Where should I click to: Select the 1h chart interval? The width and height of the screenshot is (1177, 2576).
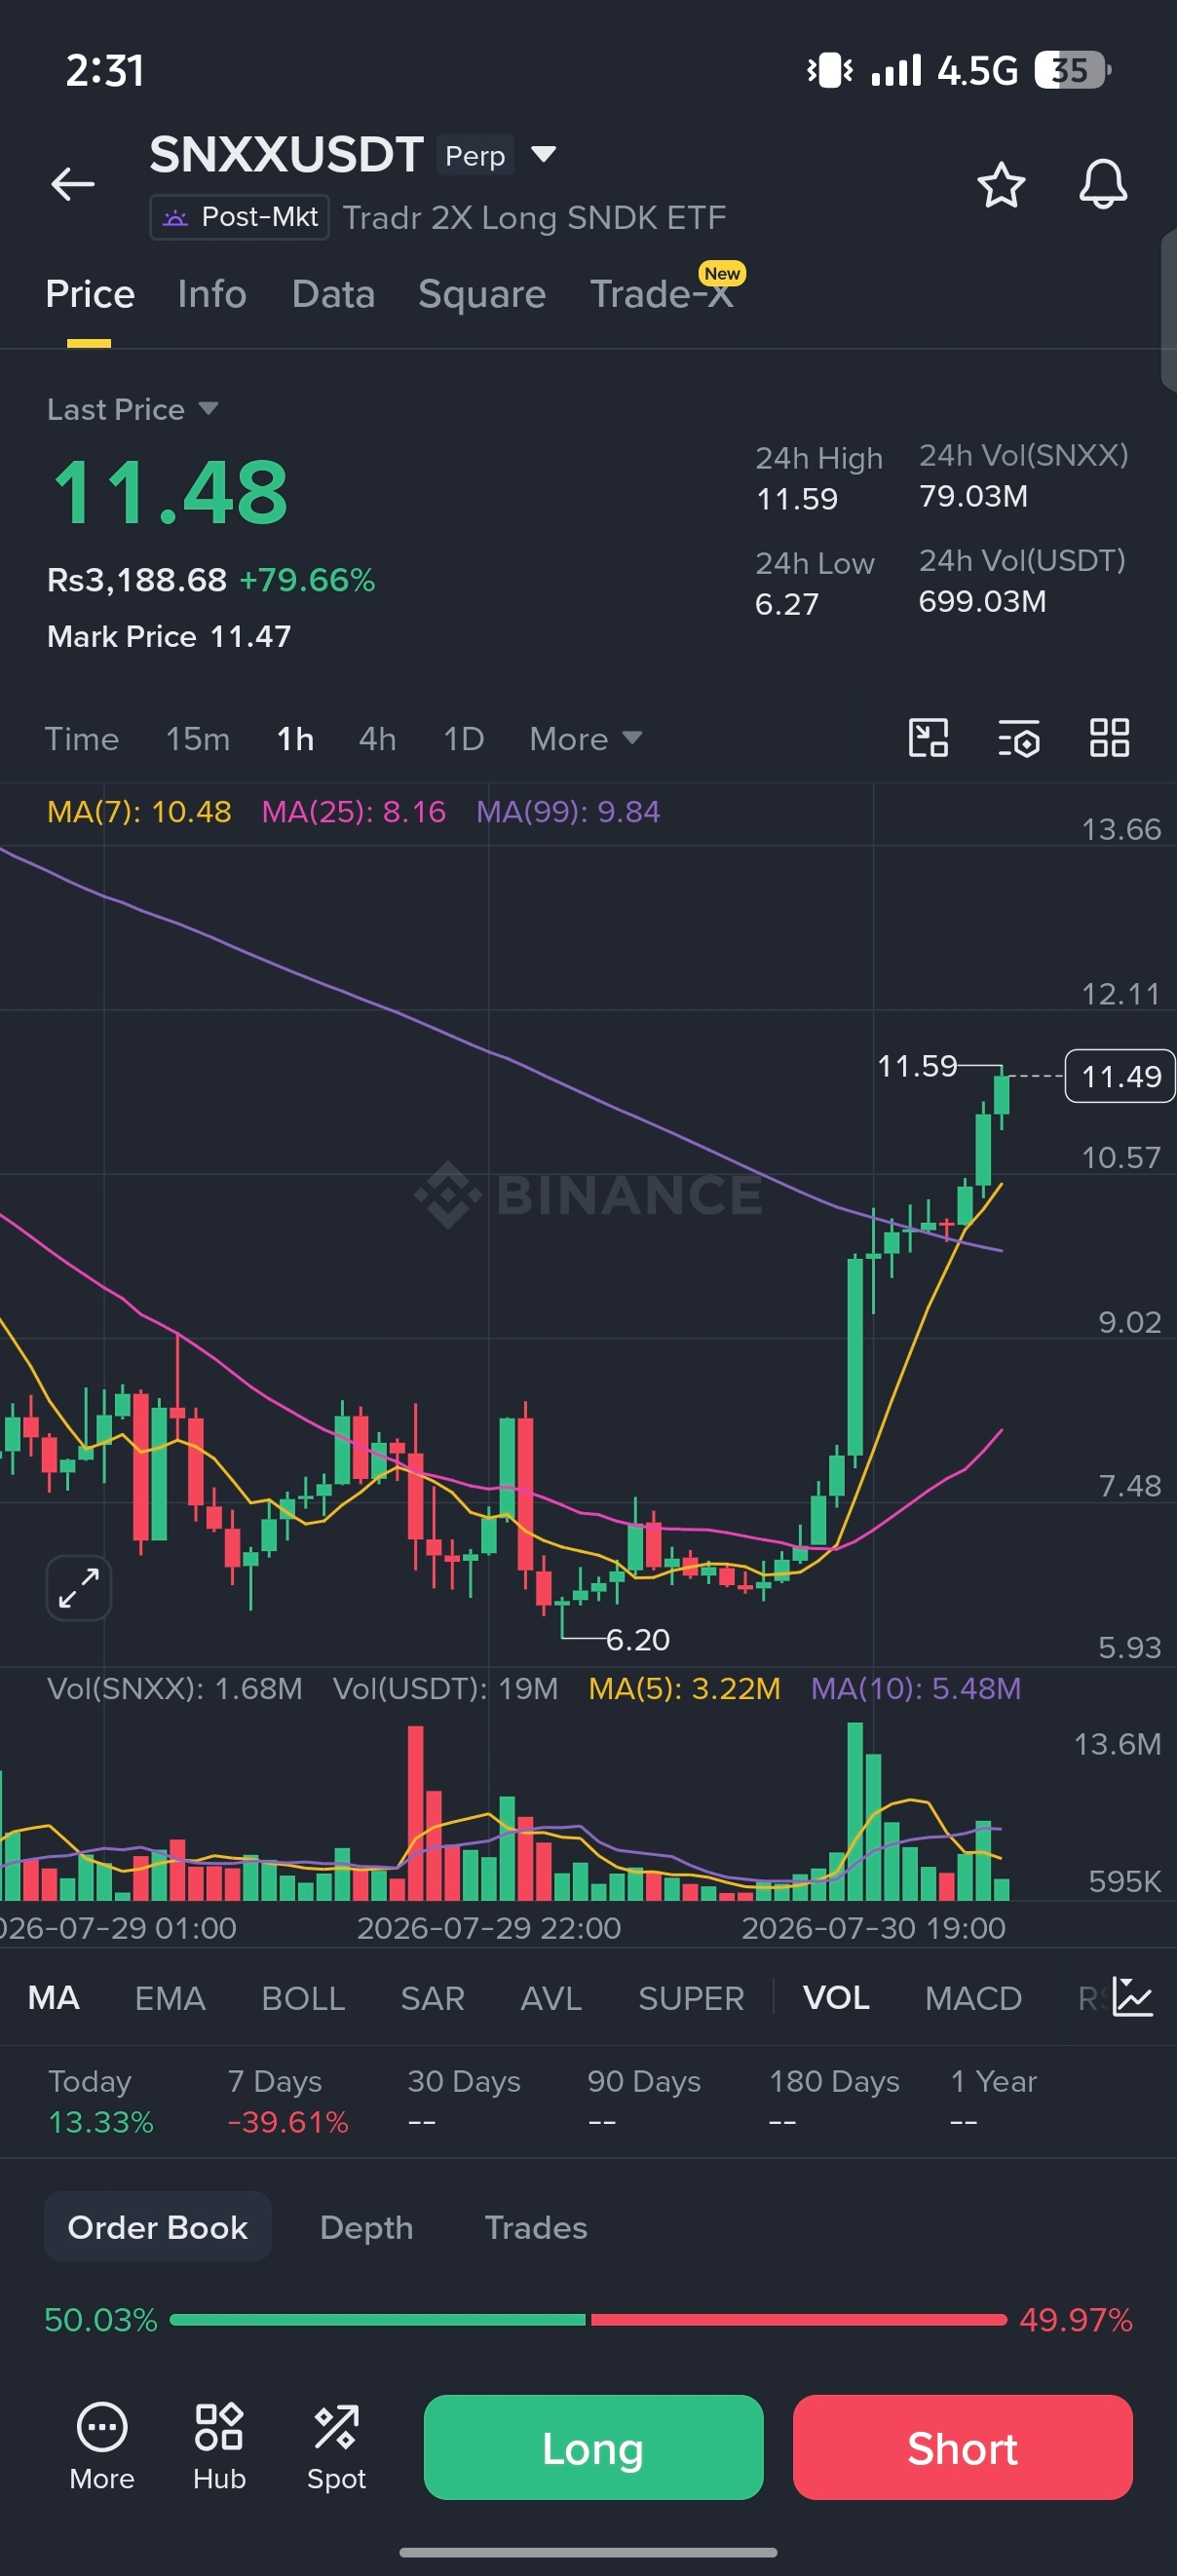click(295, 739)
